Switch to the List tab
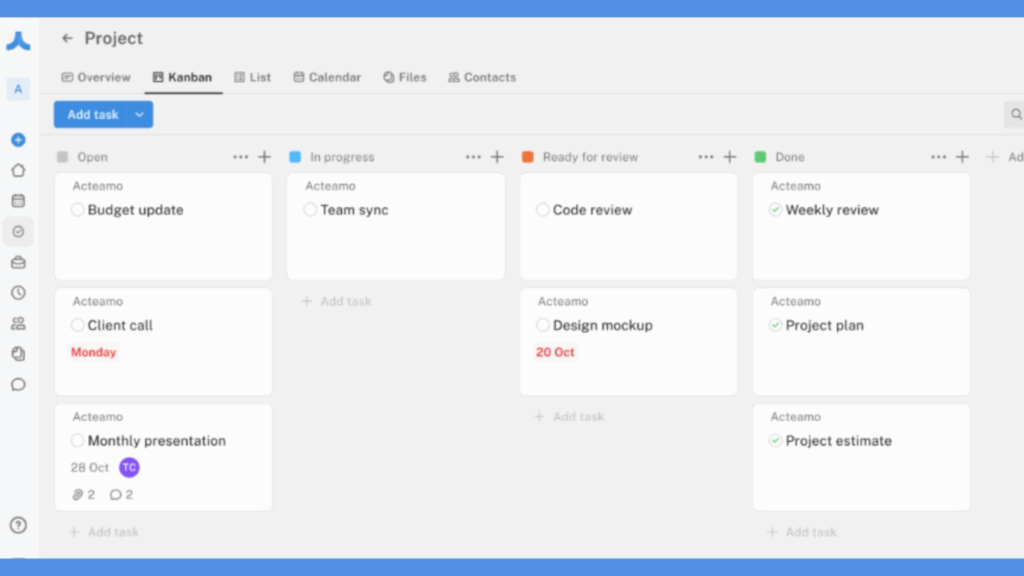The width and height of the screenshot is (1024, 576). [252, 77]
